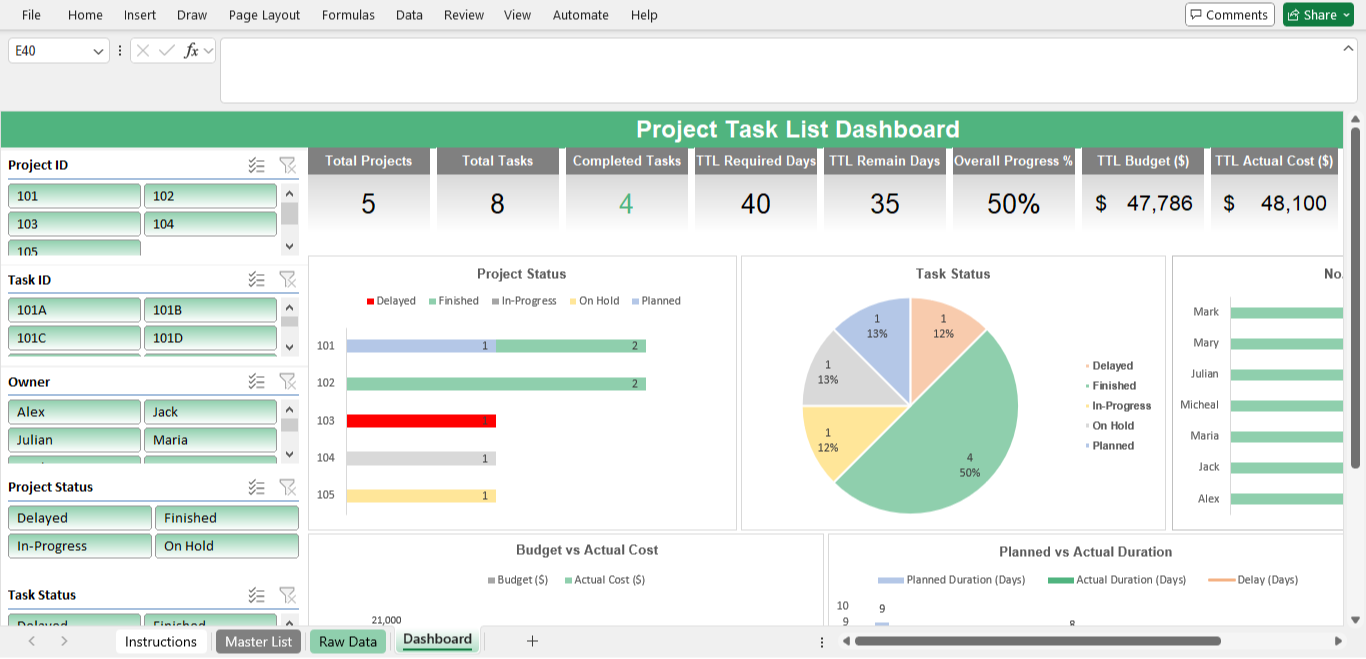
Task: Enable multi-select on the Owner slicer
Action: (257, 381)
